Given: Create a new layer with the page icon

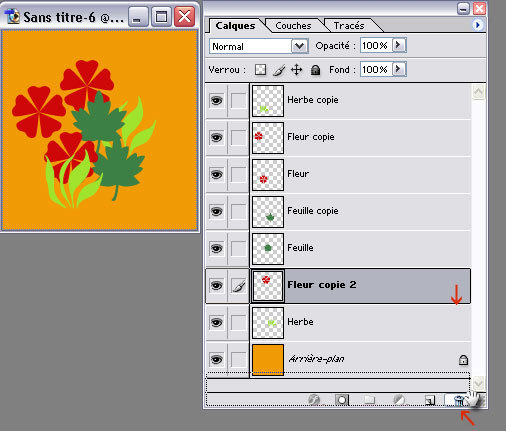Looking at the screenshot, I should coord(429,400).
